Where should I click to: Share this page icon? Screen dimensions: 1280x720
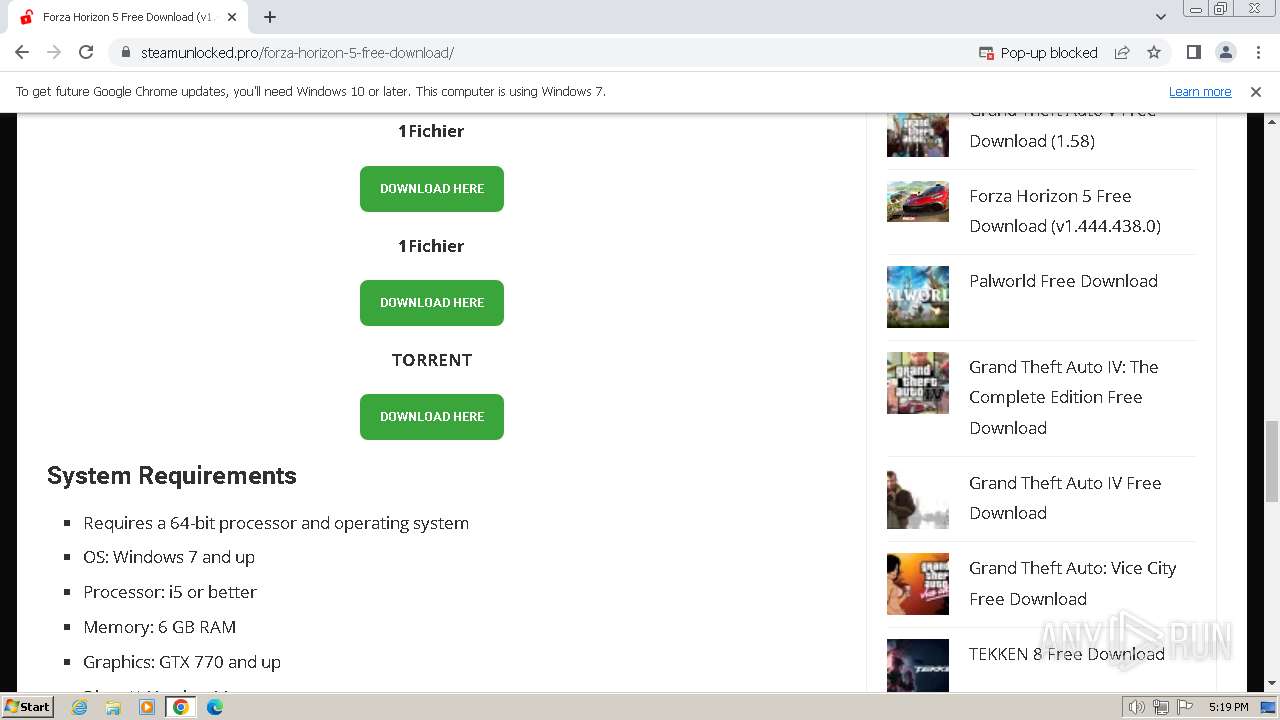click(x=1122, y=52)
